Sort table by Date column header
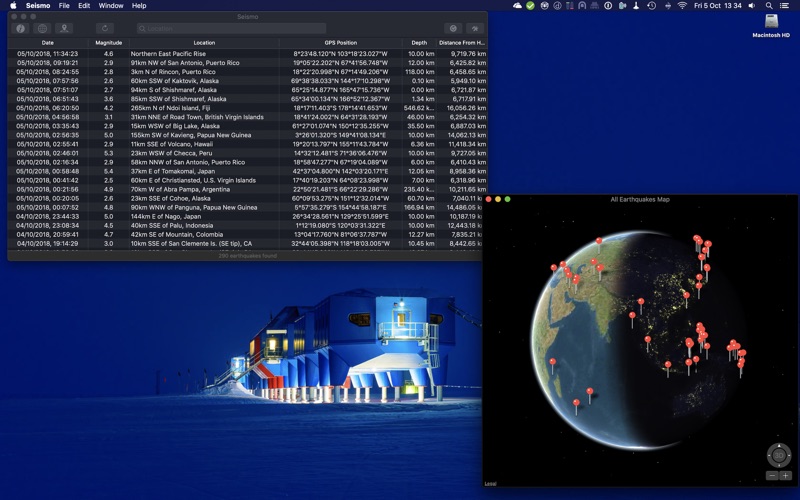Screen dimensions: 800x500 tap(47, 43)
